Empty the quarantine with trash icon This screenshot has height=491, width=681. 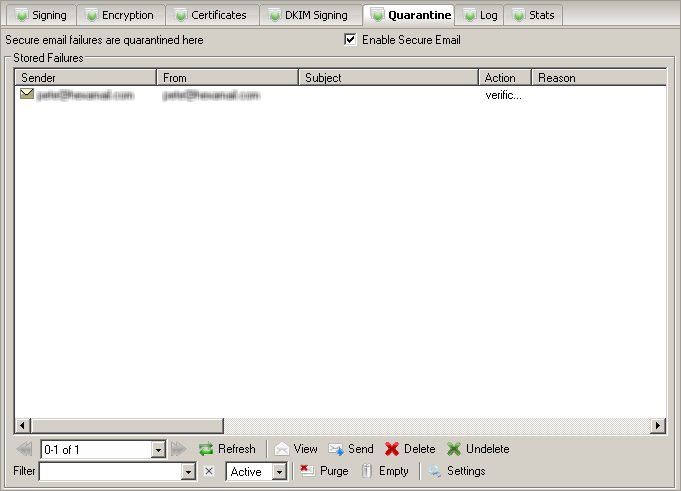[x=367, y=471]
